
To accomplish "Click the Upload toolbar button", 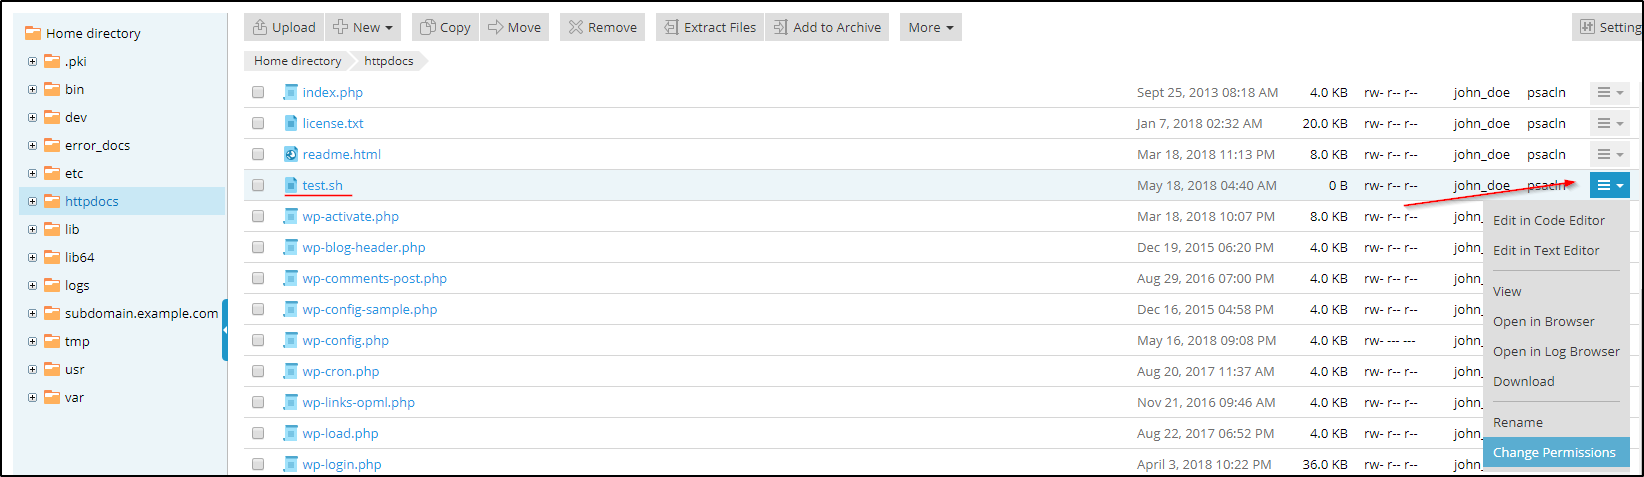I will click(x=284, y=27).
